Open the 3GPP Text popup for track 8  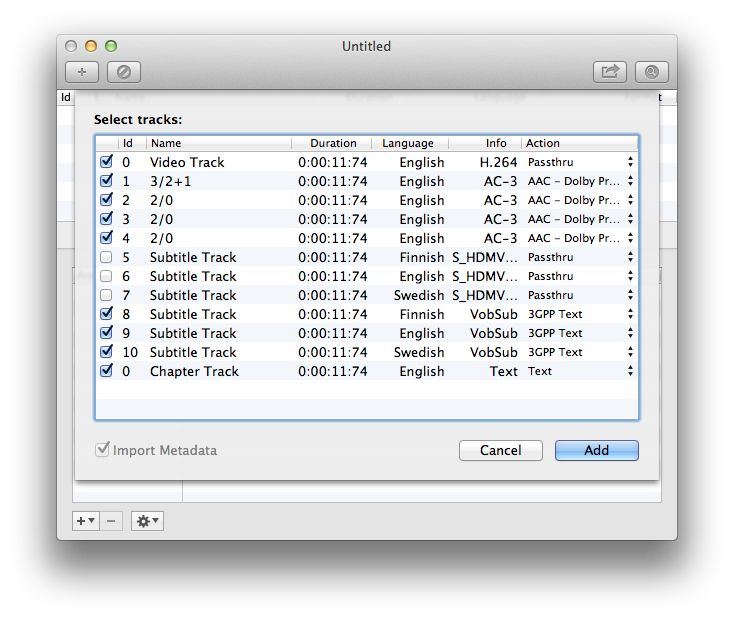click(x=580, y=314)
